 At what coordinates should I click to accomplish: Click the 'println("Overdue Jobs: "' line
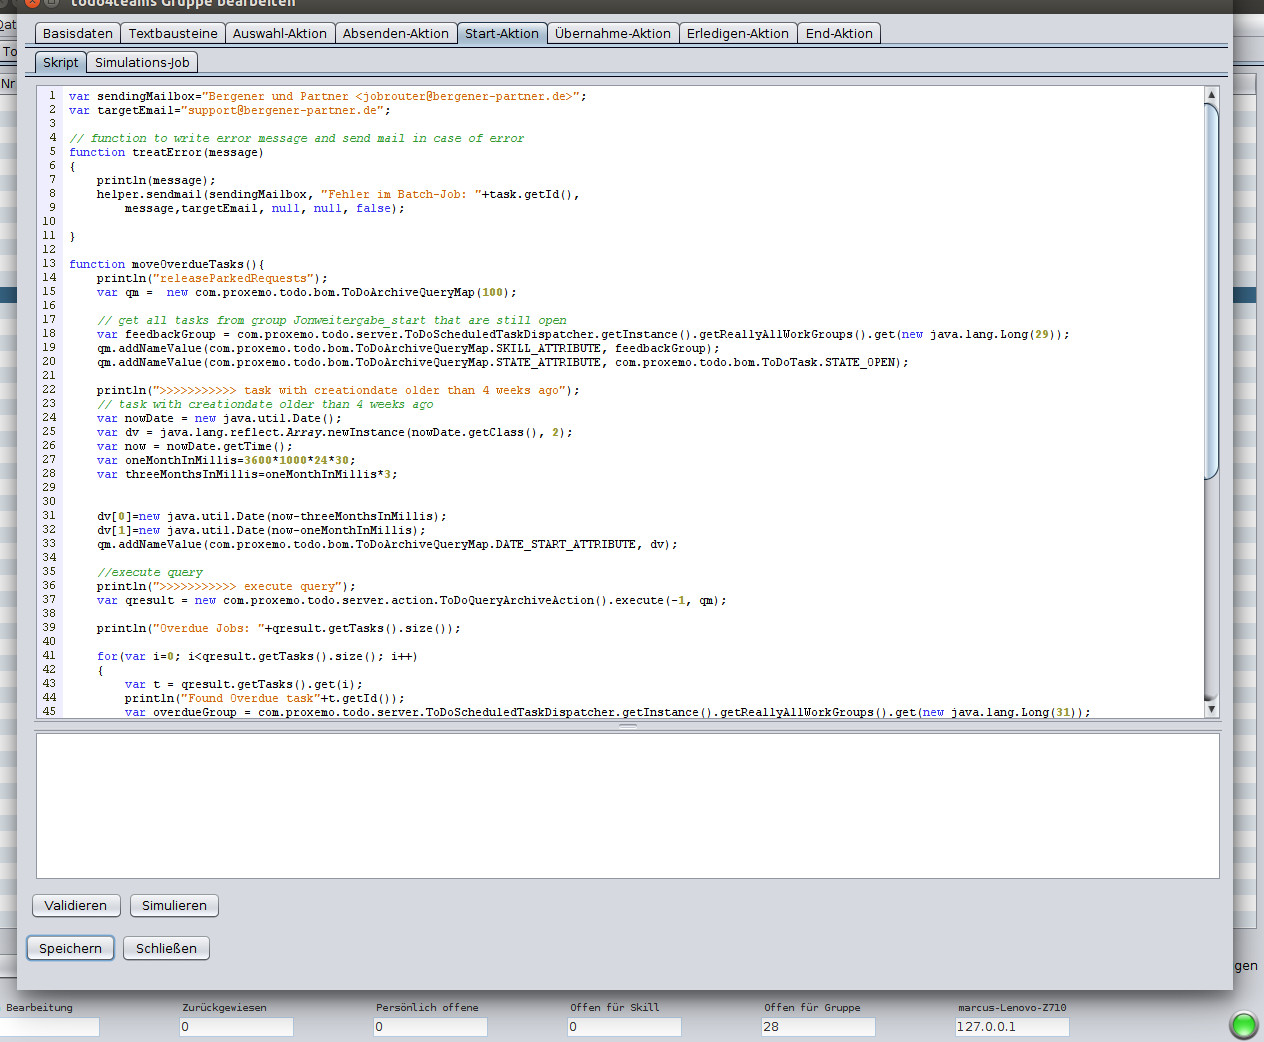(x=279, y=628)
